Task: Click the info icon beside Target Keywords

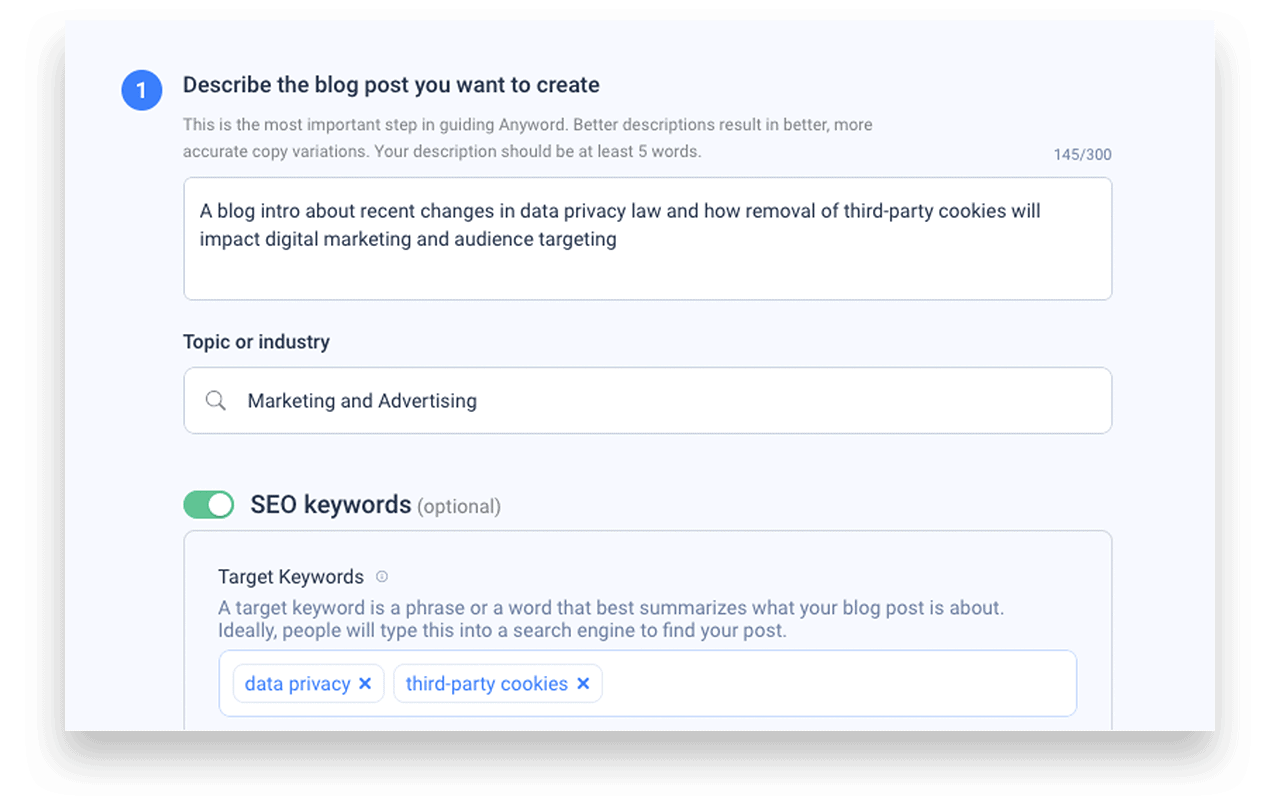Action: [382, 576]
